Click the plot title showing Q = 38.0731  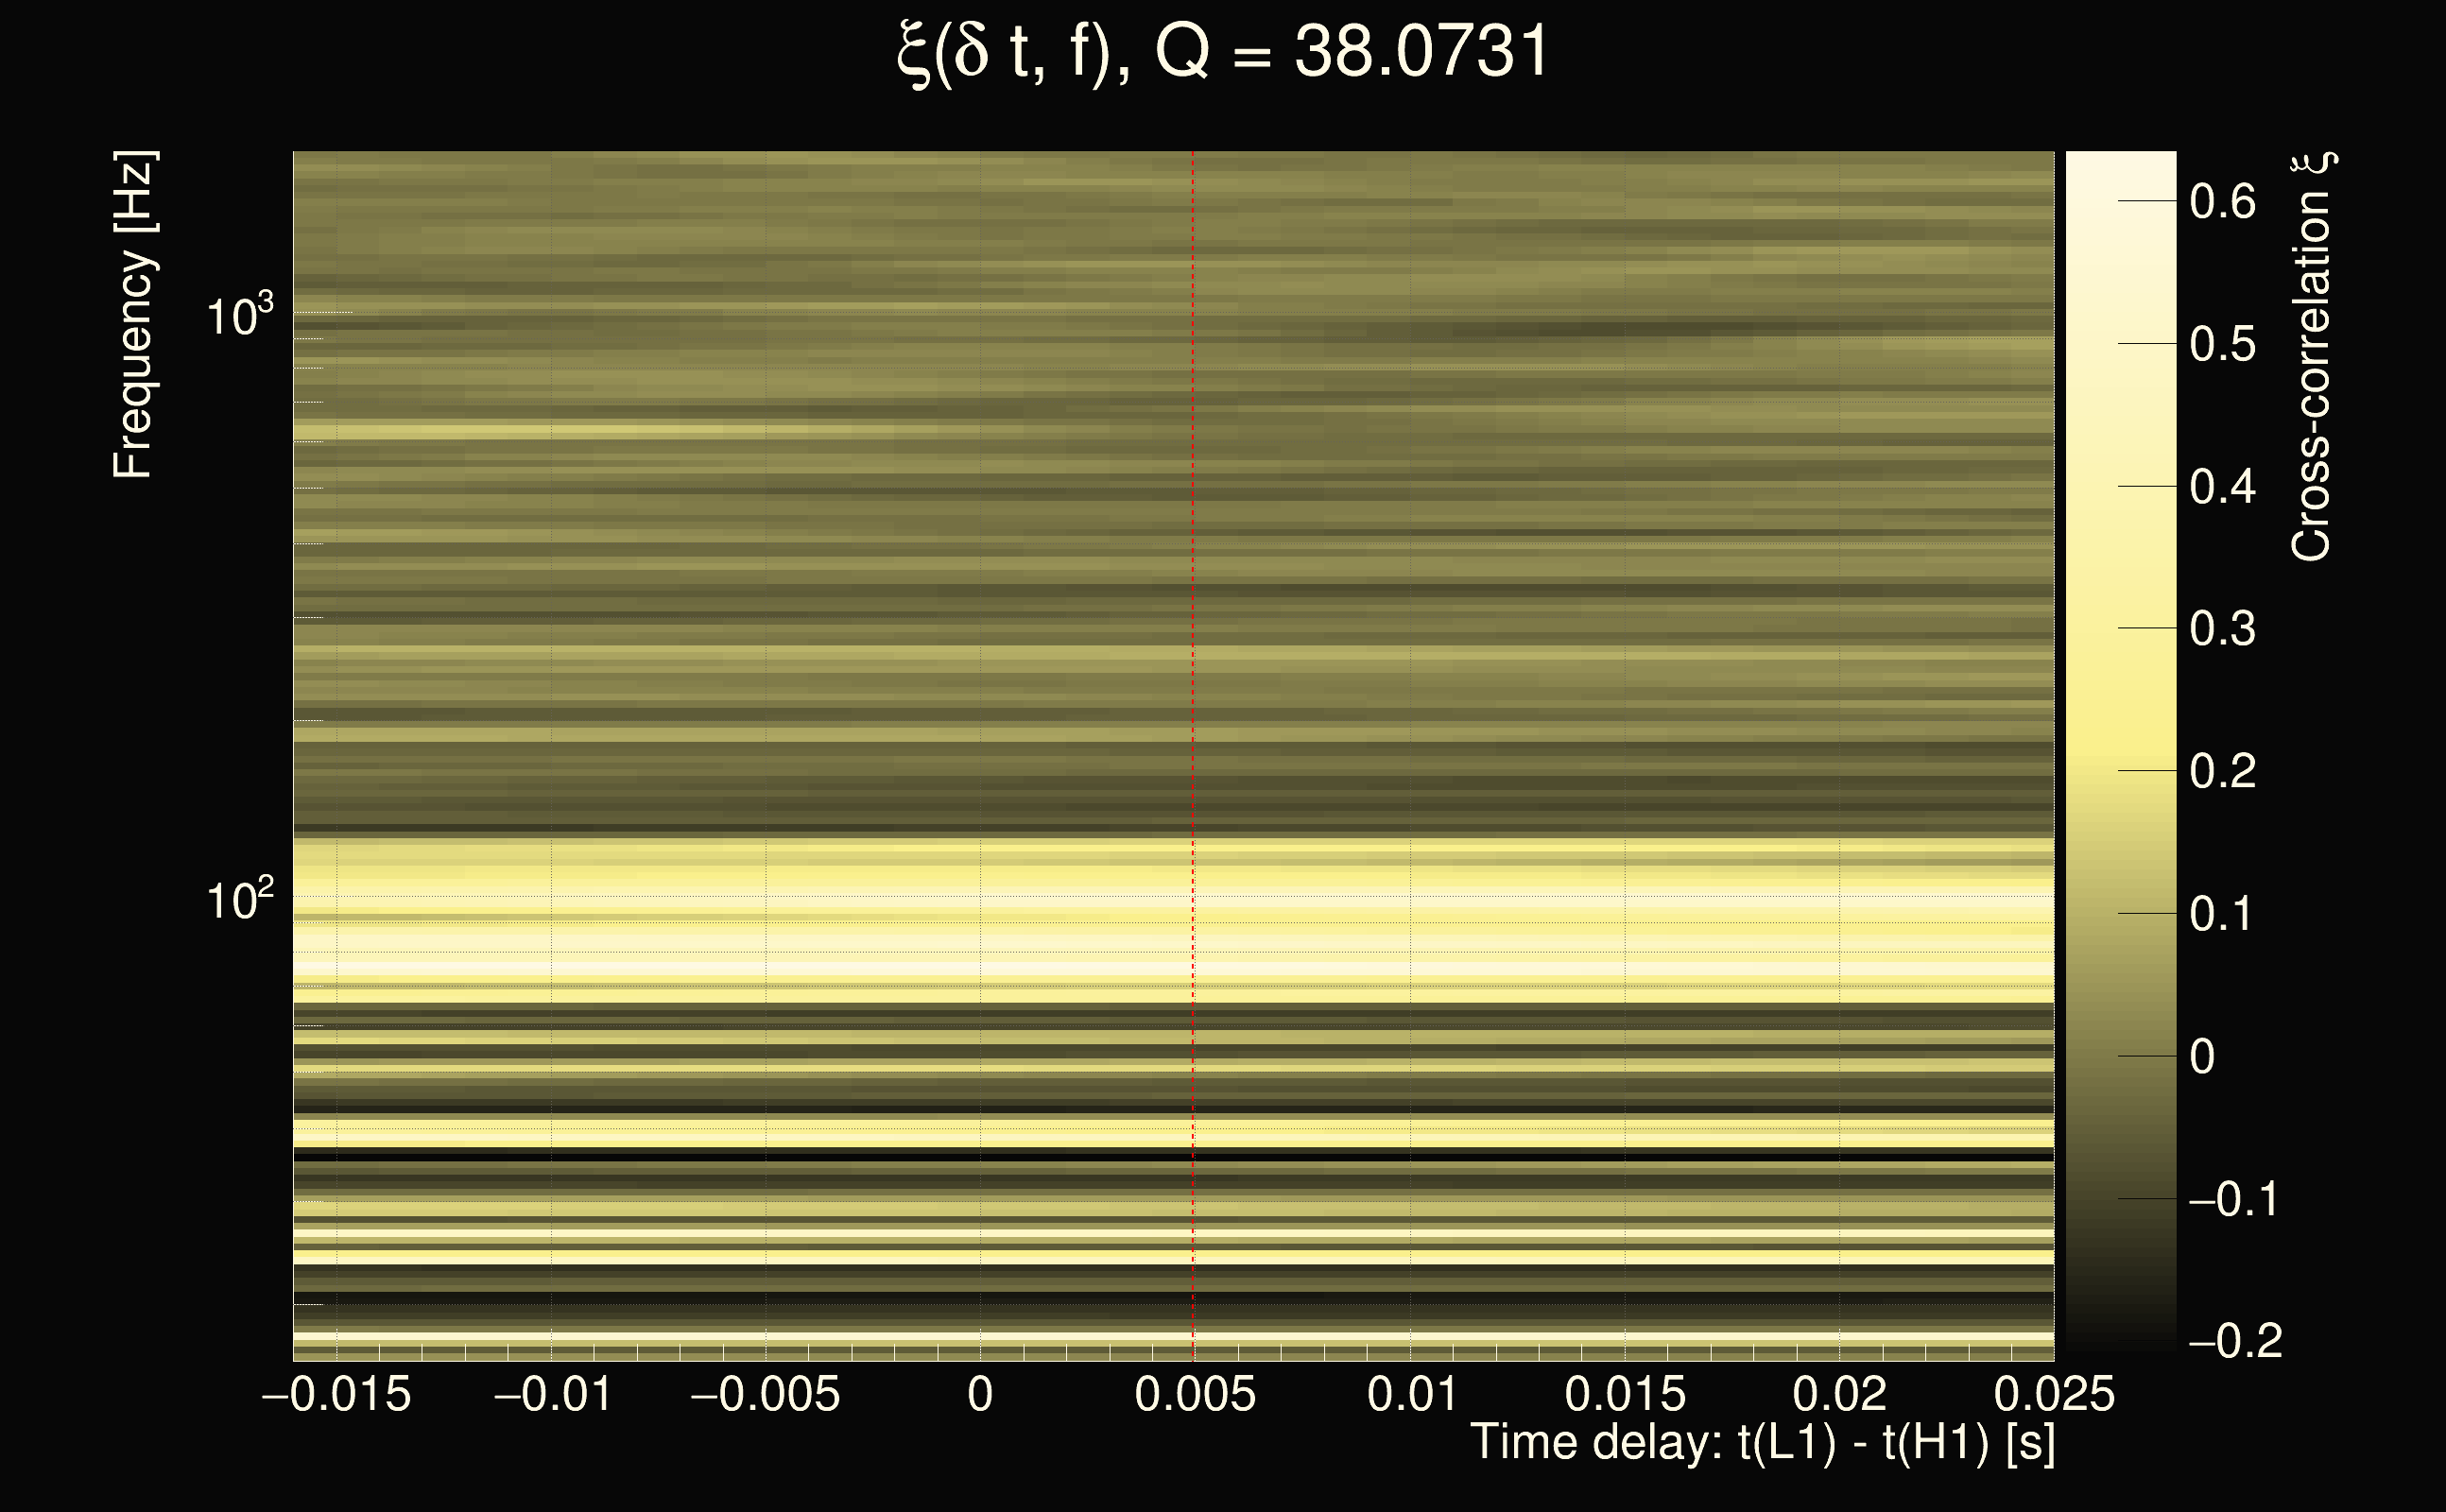tap(1222, 52)
